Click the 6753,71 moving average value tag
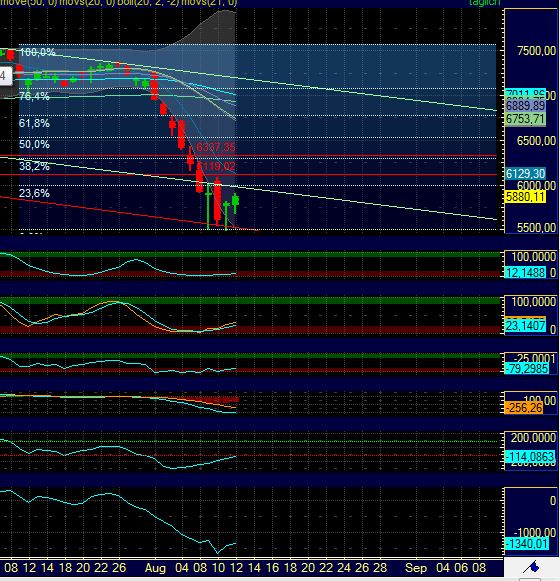Screen dimensions: 560x581 click(526, 119)
